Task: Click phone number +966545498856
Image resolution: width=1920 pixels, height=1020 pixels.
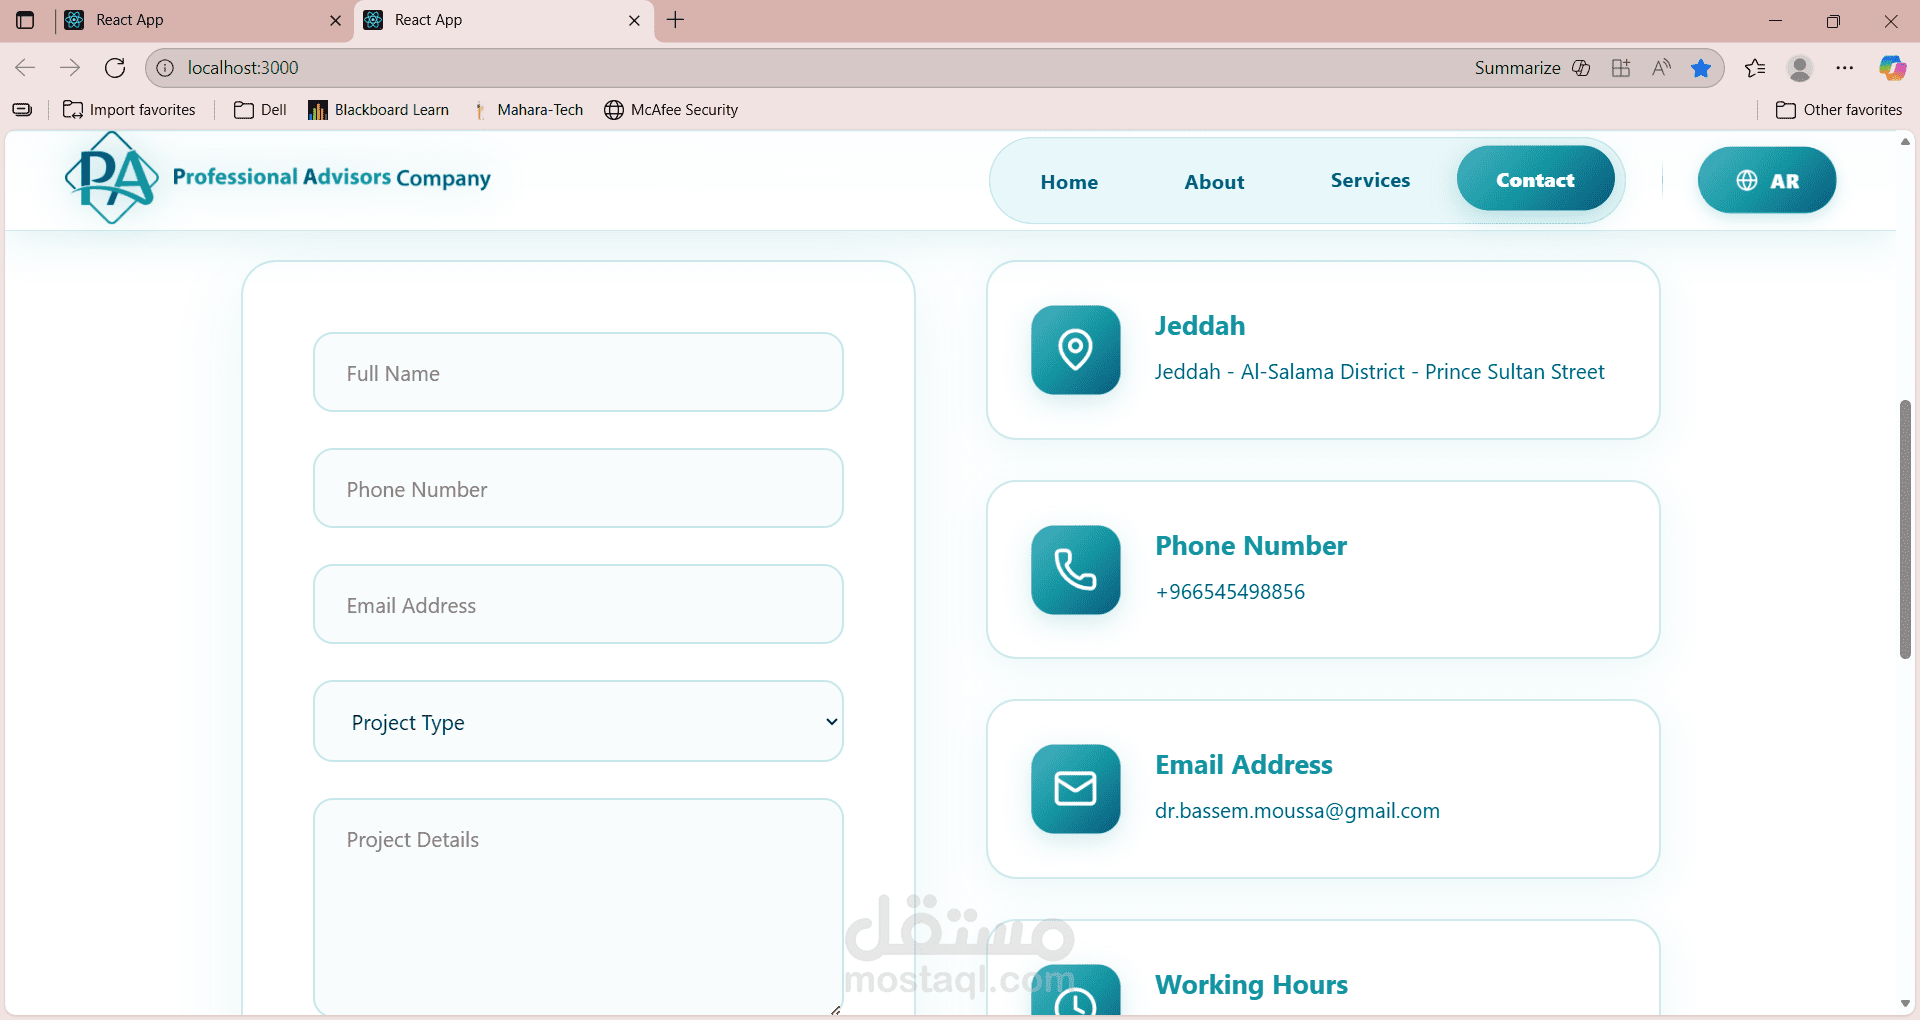Action: [x=1230, y=592]
